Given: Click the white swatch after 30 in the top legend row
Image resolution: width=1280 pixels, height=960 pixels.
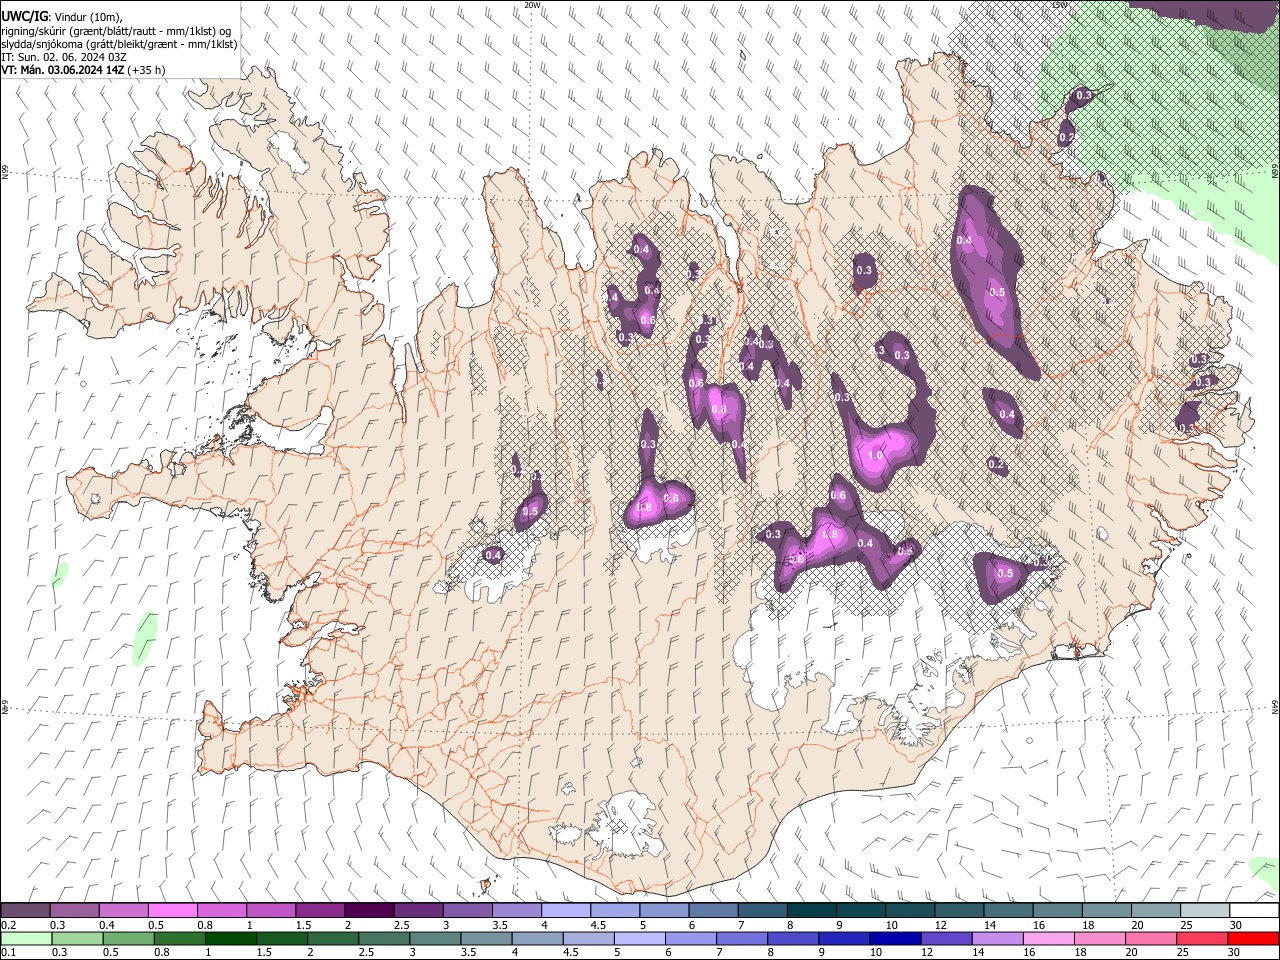Looking at the screenshot, I should (x=1254, y=911).
